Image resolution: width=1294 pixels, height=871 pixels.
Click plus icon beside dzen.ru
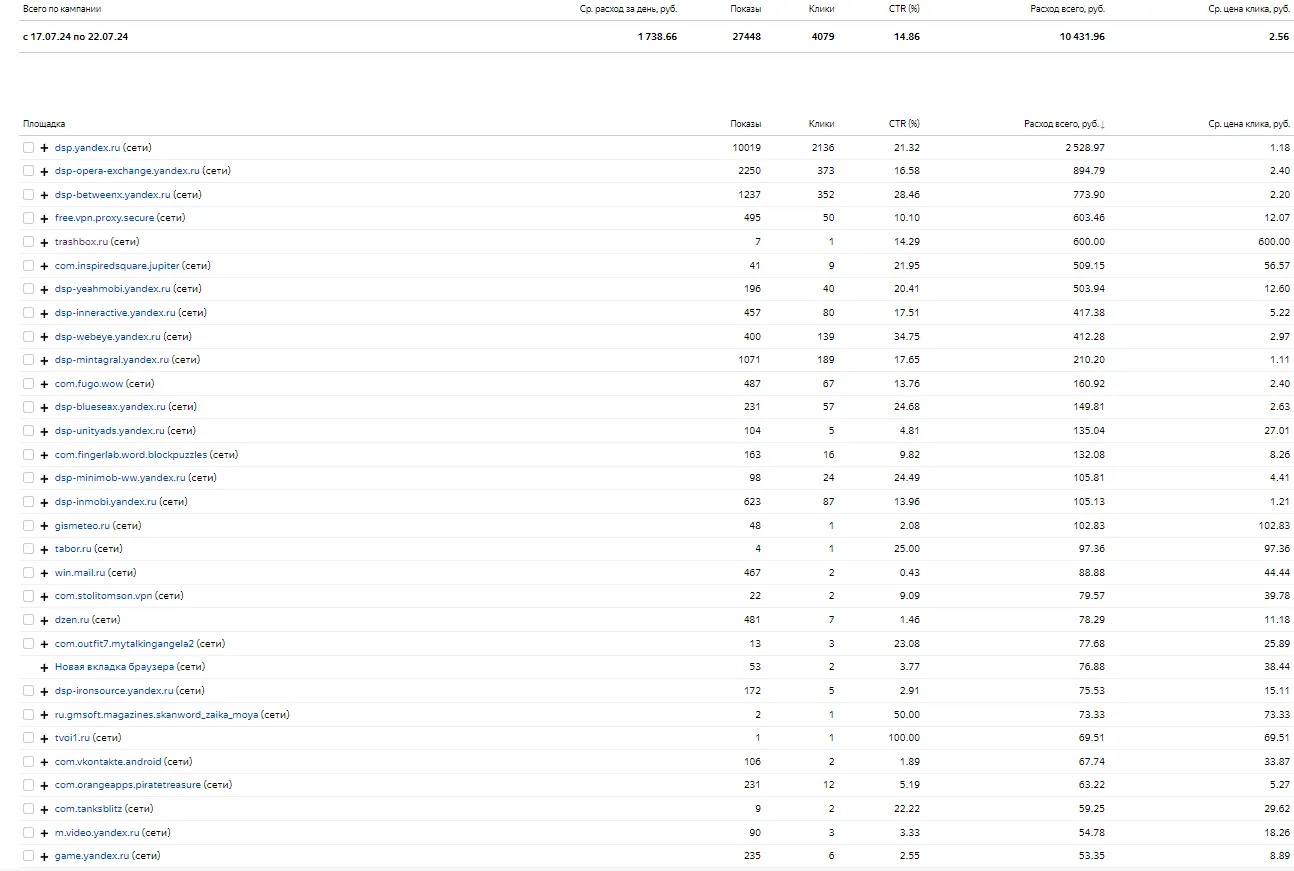pos(44,620)
